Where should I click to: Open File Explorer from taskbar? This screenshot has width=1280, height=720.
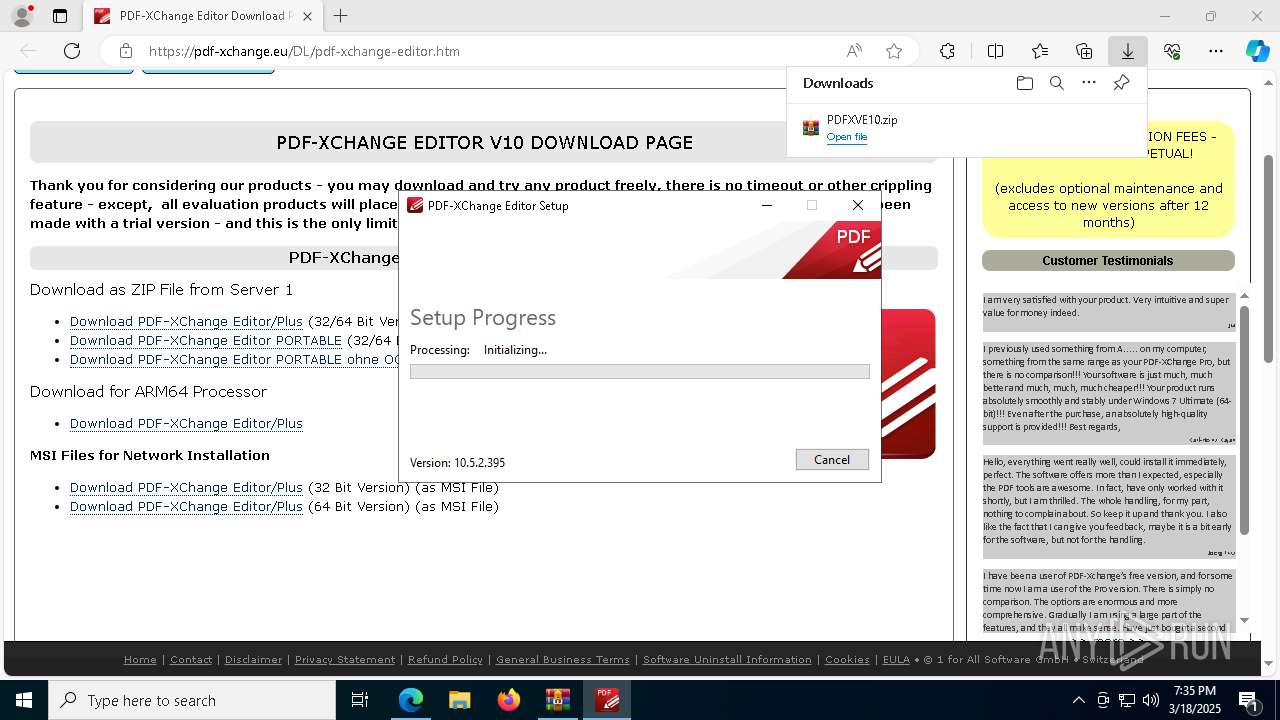[459, 700]
